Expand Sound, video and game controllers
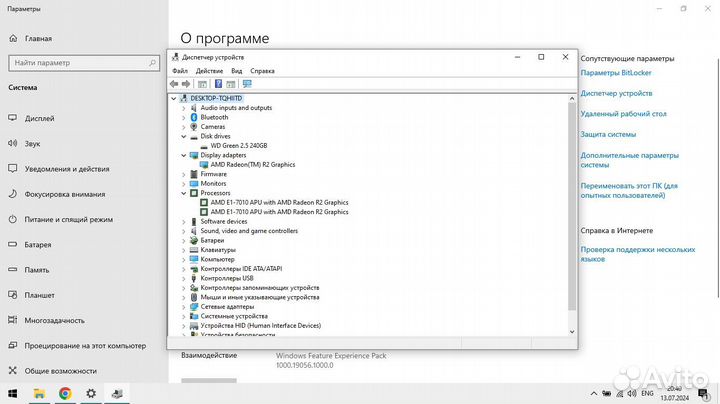720x404 pixels. 184,231
